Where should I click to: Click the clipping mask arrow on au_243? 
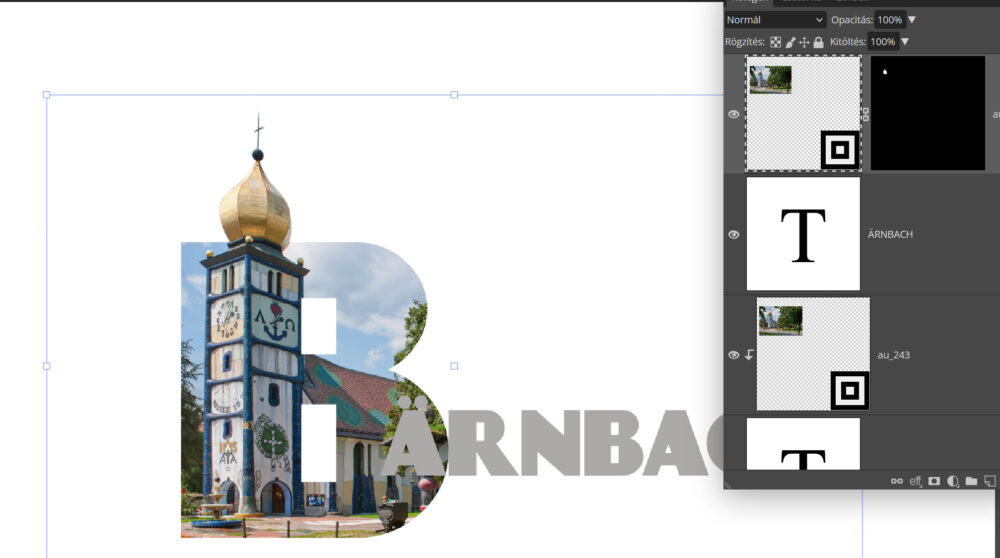click(749, 355)
